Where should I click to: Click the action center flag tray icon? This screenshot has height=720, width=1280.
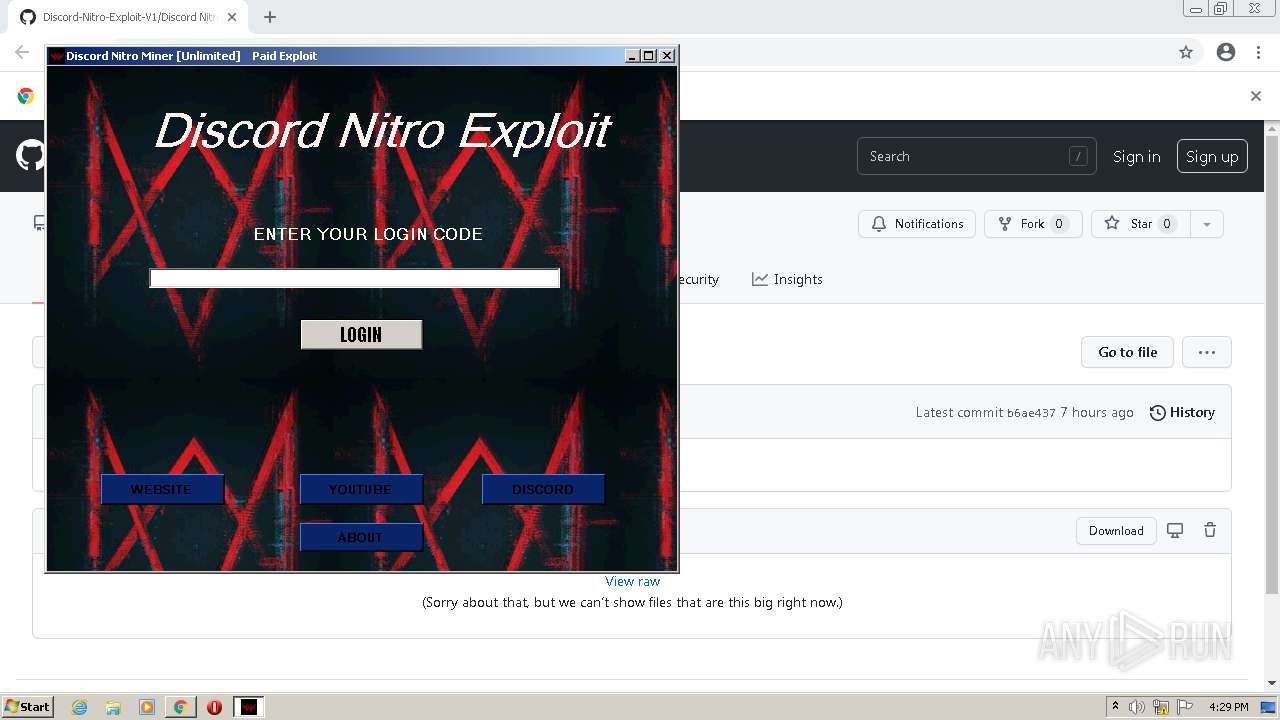pyautogui.click(x=1185, y=707)
